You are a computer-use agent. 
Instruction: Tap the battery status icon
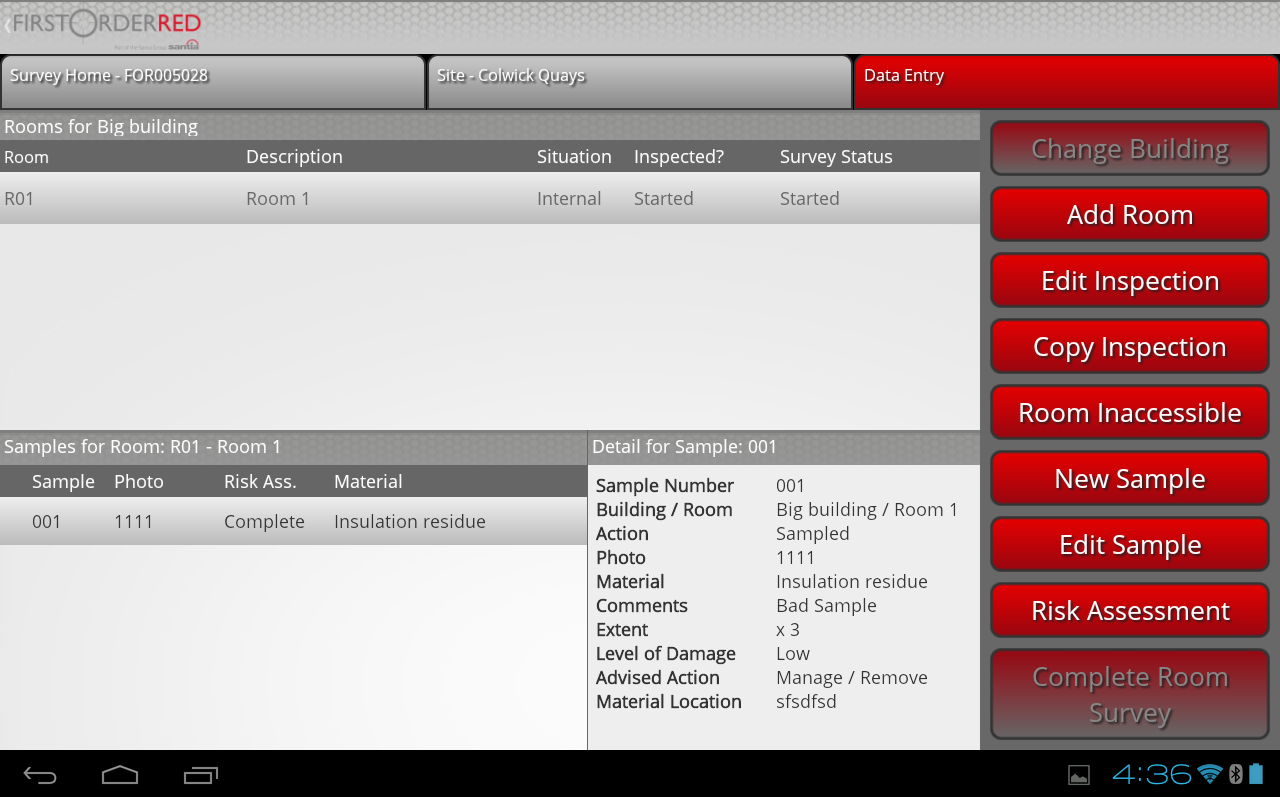click(x=1257, y=774)
